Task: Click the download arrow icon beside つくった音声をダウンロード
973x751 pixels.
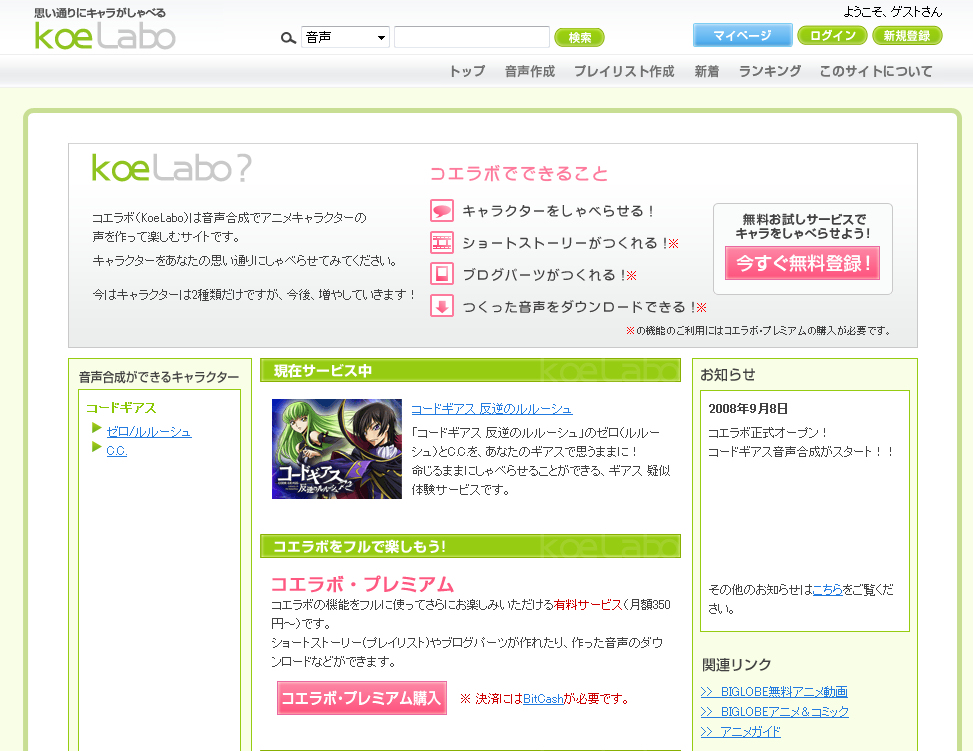Action: (x=442, y=306)
